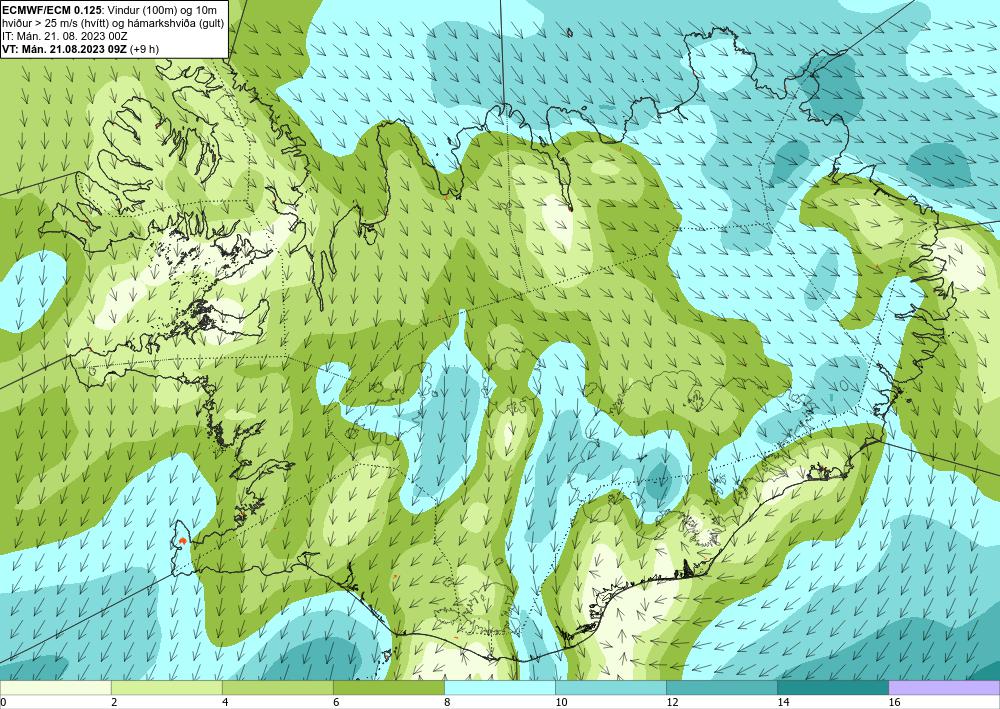The height and width of the screenshot is (709, 1000).
Task: Click the legend scale label '8'
Action: (447, 702)
